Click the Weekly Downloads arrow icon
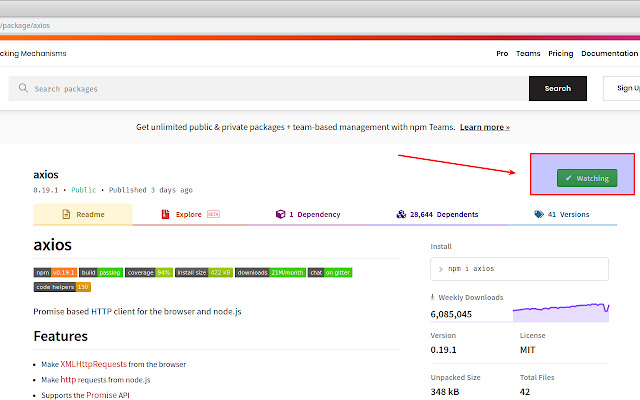 pyautogui.click(x=432, y=297)
